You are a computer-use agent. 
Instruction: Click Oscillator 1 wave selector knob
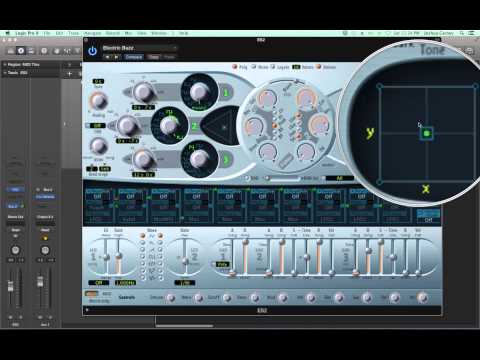[x=199, y=92]
